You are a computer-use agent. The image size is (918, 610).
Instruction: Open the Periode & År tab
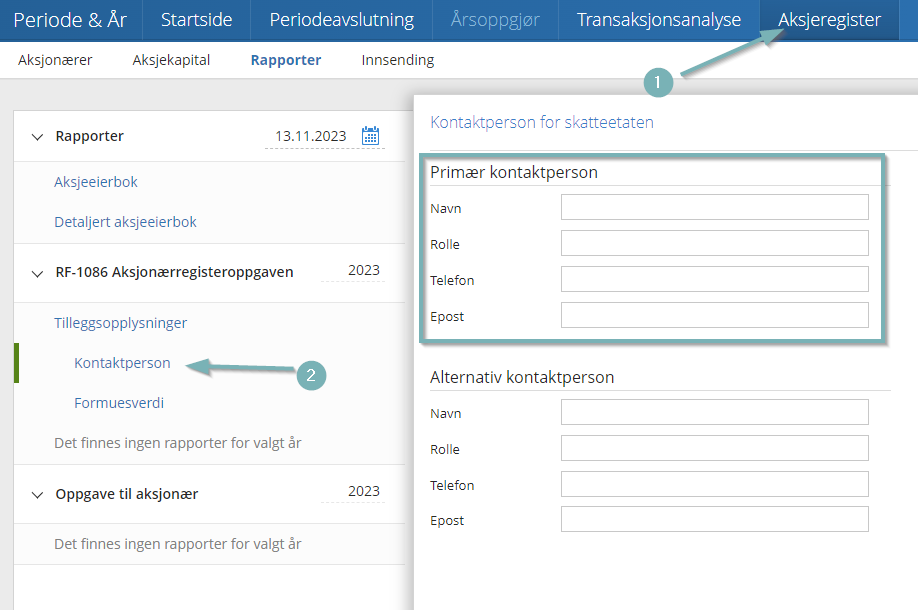(x=70, y=20)
